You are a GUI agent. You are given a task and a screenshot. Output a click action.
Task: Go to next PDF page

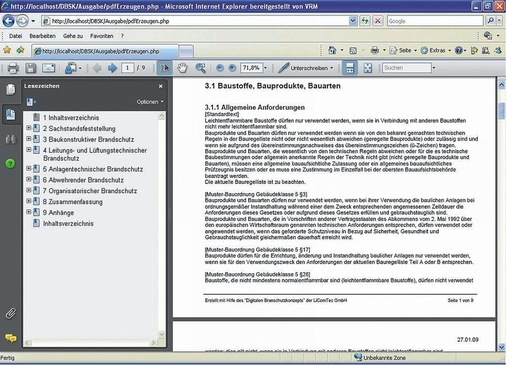112,68
